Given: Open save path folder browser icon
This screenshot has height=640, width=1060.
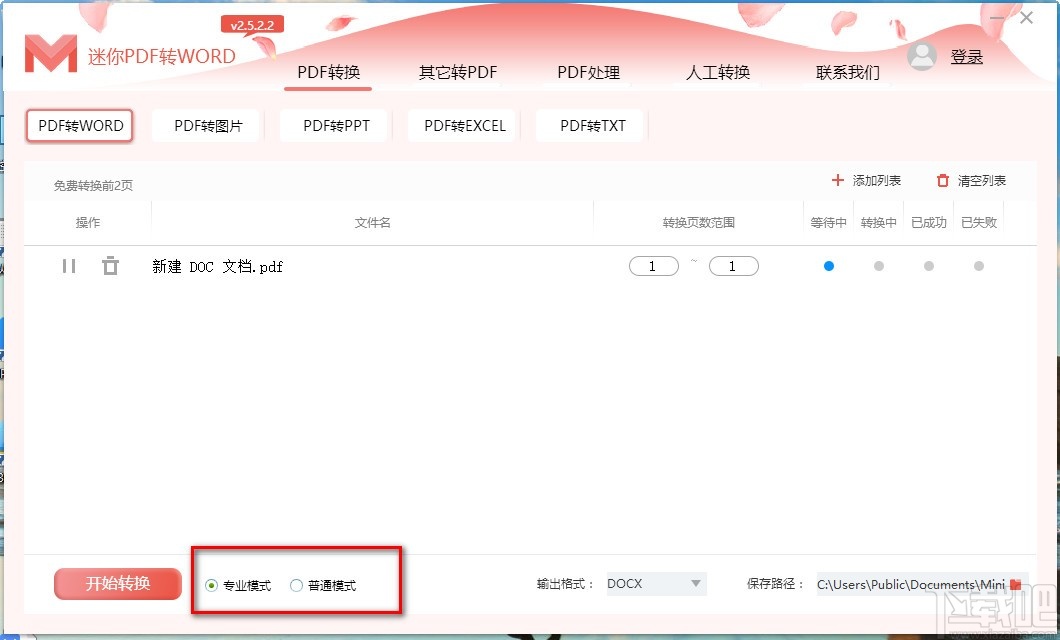Looking at the screenshot, I should [x=1015, y=584].
